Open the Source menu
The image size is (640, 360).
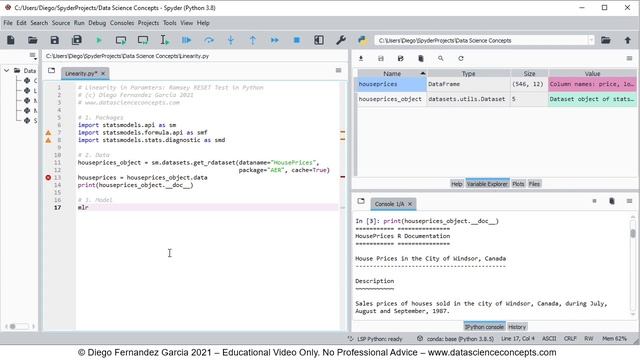pos(61,23)
